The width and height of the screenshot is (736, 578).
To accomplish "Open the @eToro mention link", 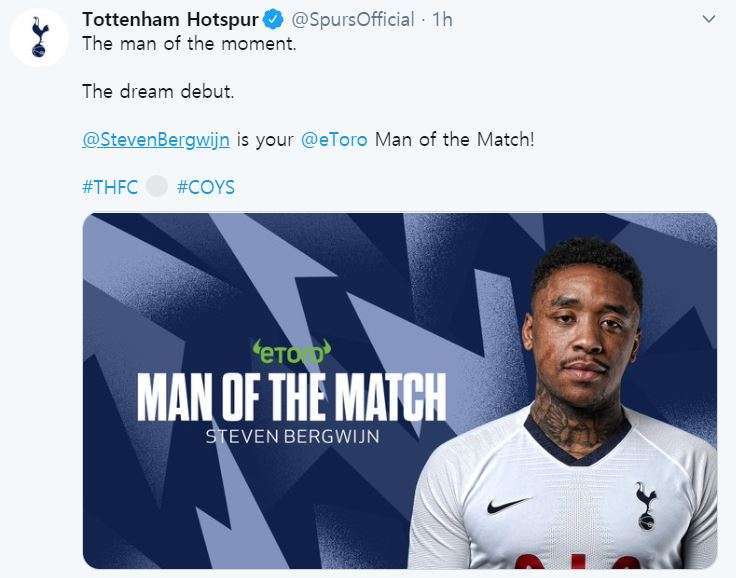I will 333,139.
